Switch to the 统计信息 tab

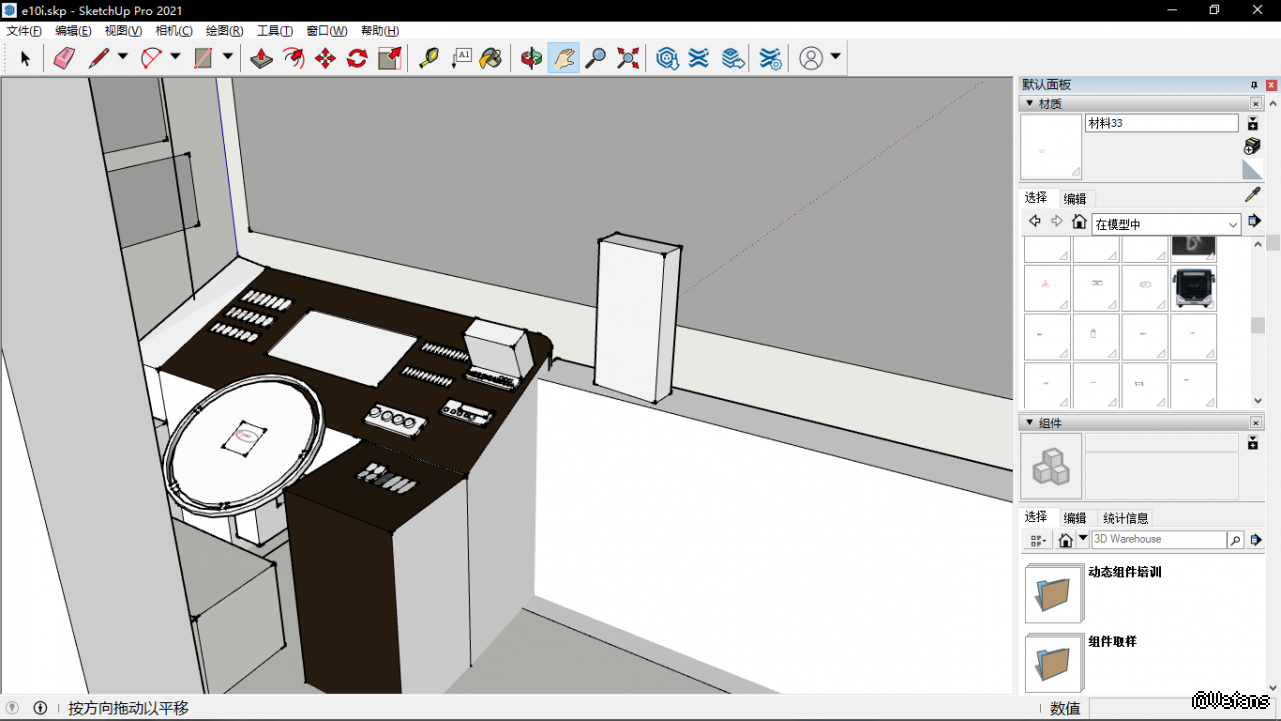(1125, 518)
